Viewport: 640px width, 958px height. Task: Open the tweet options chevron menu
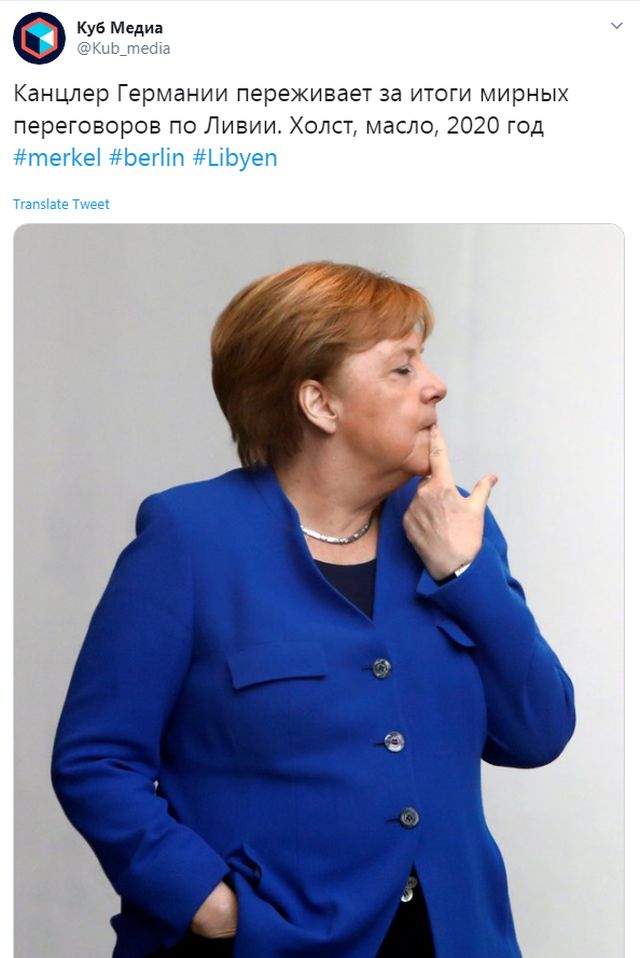click(x=617, y=26)
